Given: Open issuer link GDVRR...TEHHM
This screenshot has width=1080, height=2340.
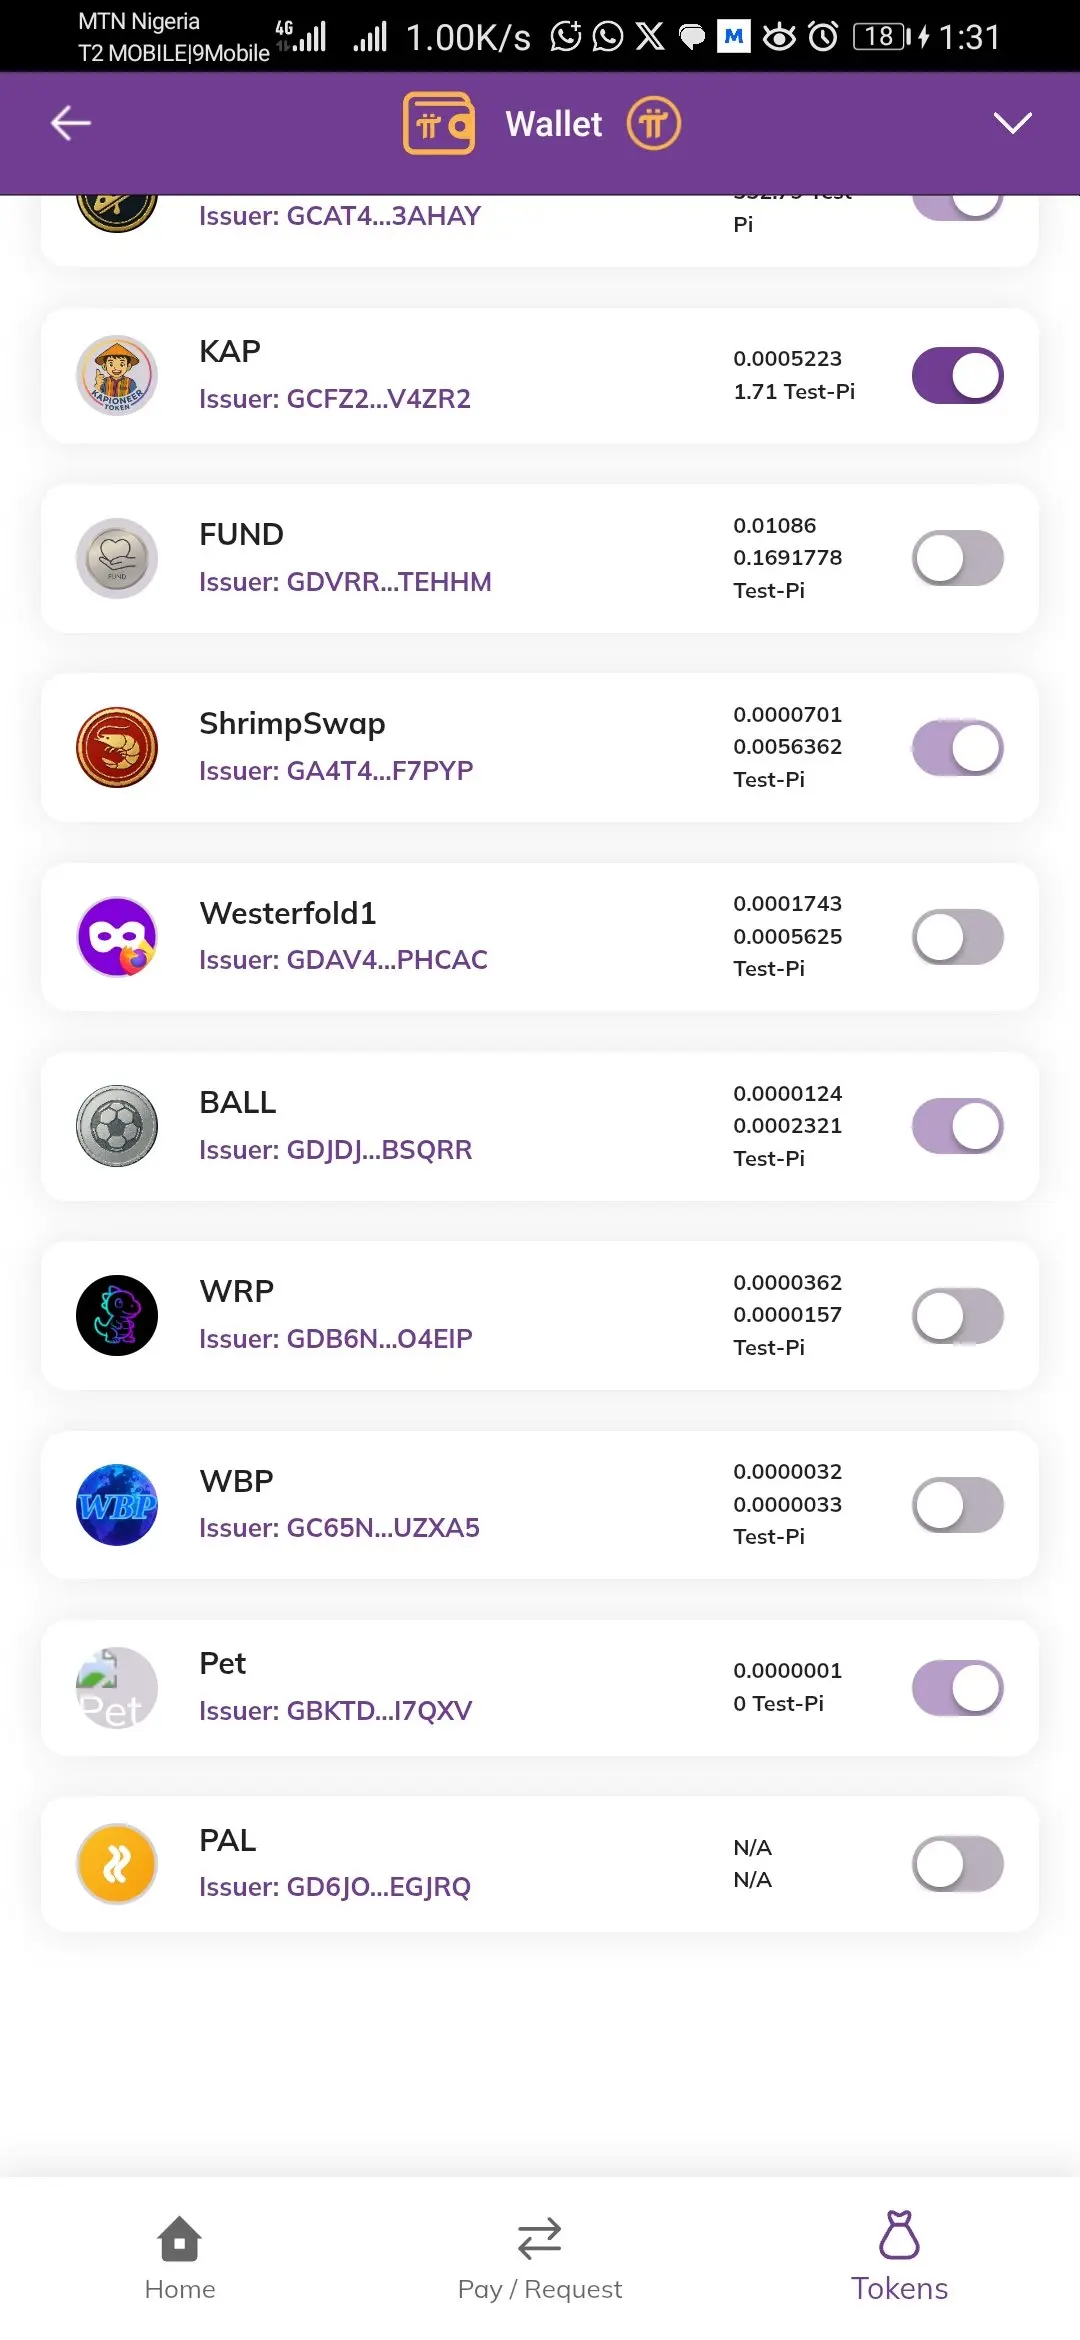Looking at the screenshot, I should tap(345, 582).
